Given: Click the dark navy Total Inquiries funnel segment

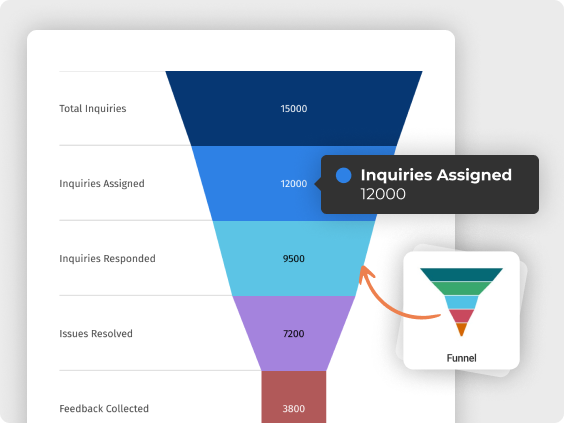Looking at the screenshot, I should click(294, 108).
